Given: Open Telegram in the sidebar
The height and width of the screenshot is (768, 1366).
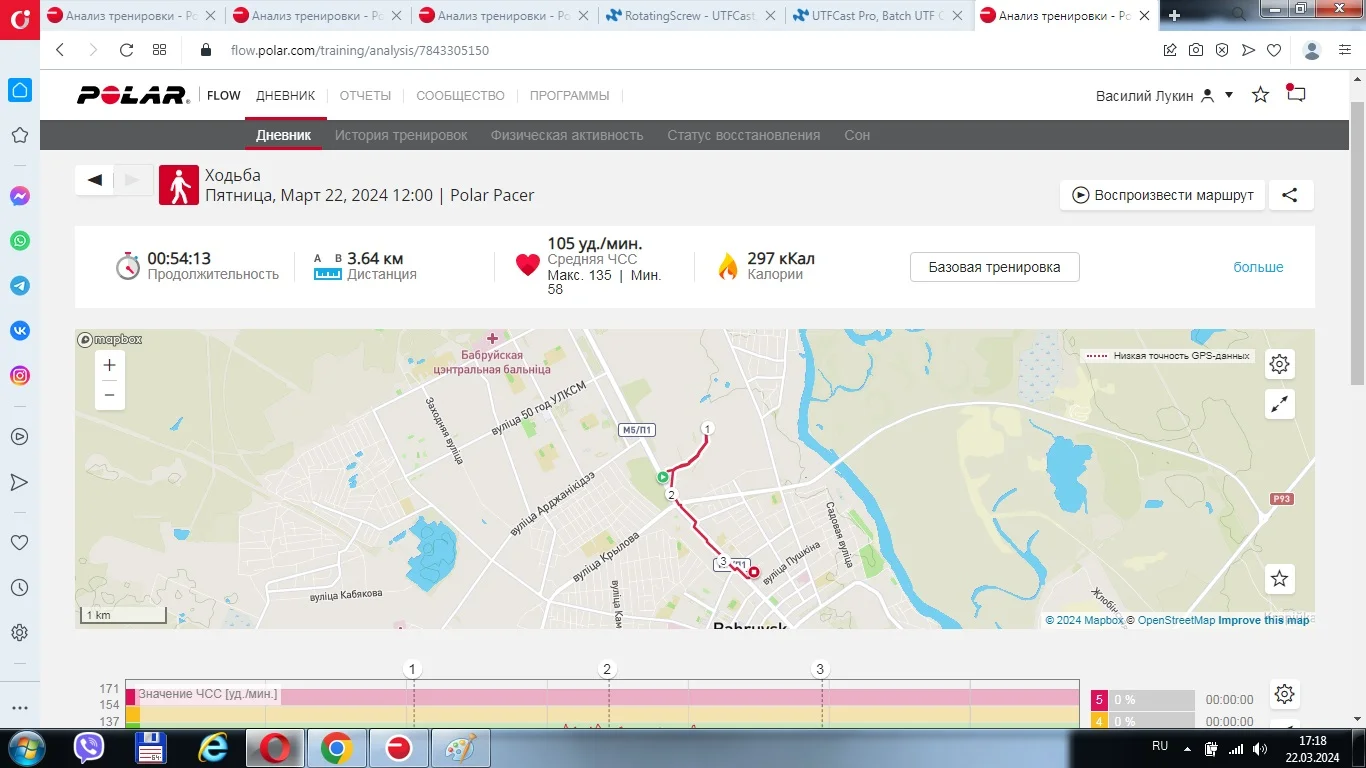Looking at the screenshot, I should [x=19, y=286].
